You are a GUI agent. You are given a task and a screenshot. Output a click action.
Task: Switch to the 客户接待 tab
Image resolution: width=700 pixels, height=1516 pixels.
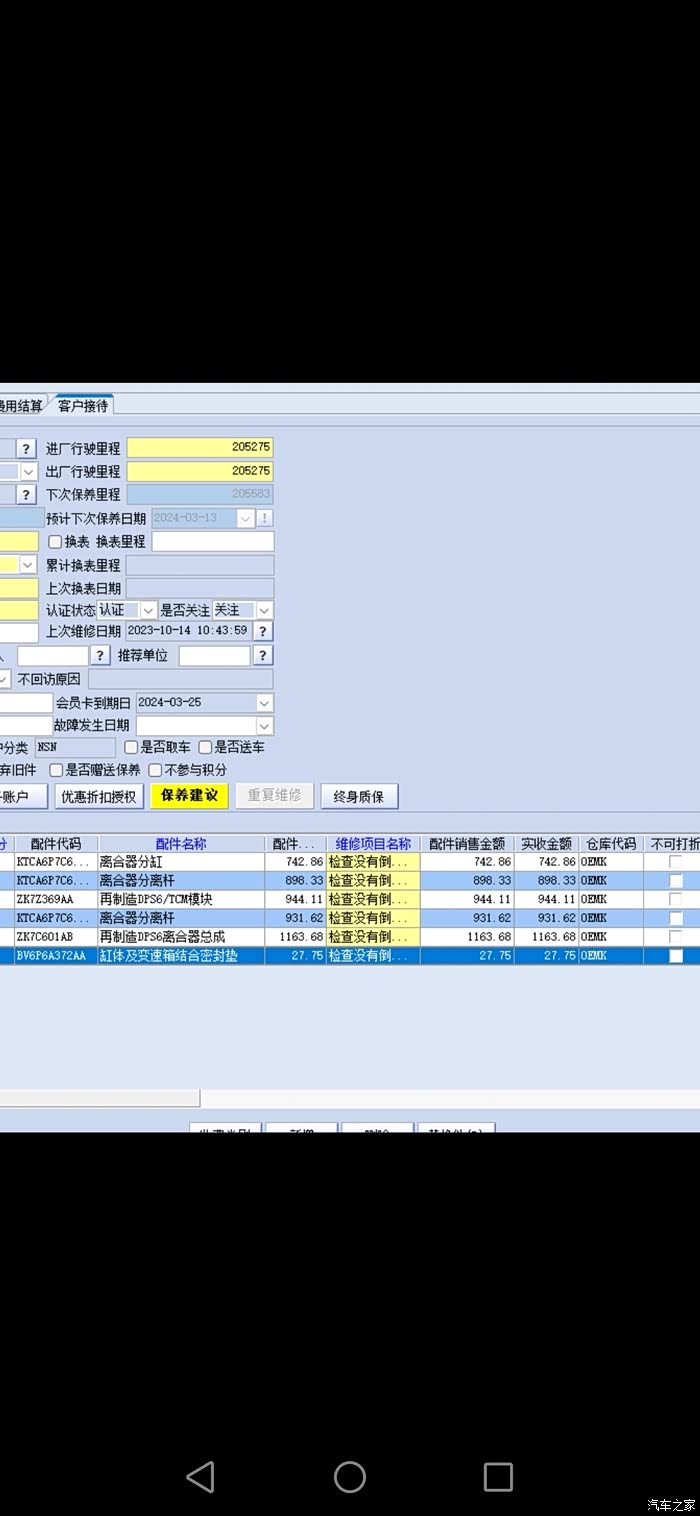[83, 405]
